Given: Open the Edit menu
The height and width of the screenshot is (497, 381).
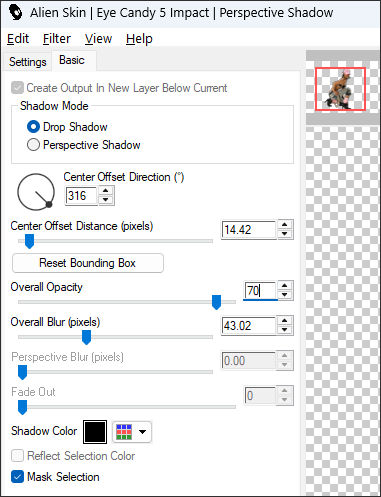Looking at the screenshot, I should click(18, 39).
